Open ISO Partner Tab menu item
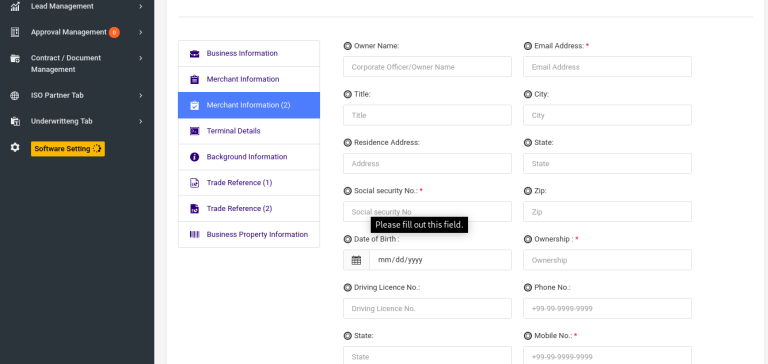The height and width of the screenshot is (364, 768). point(77,96)
